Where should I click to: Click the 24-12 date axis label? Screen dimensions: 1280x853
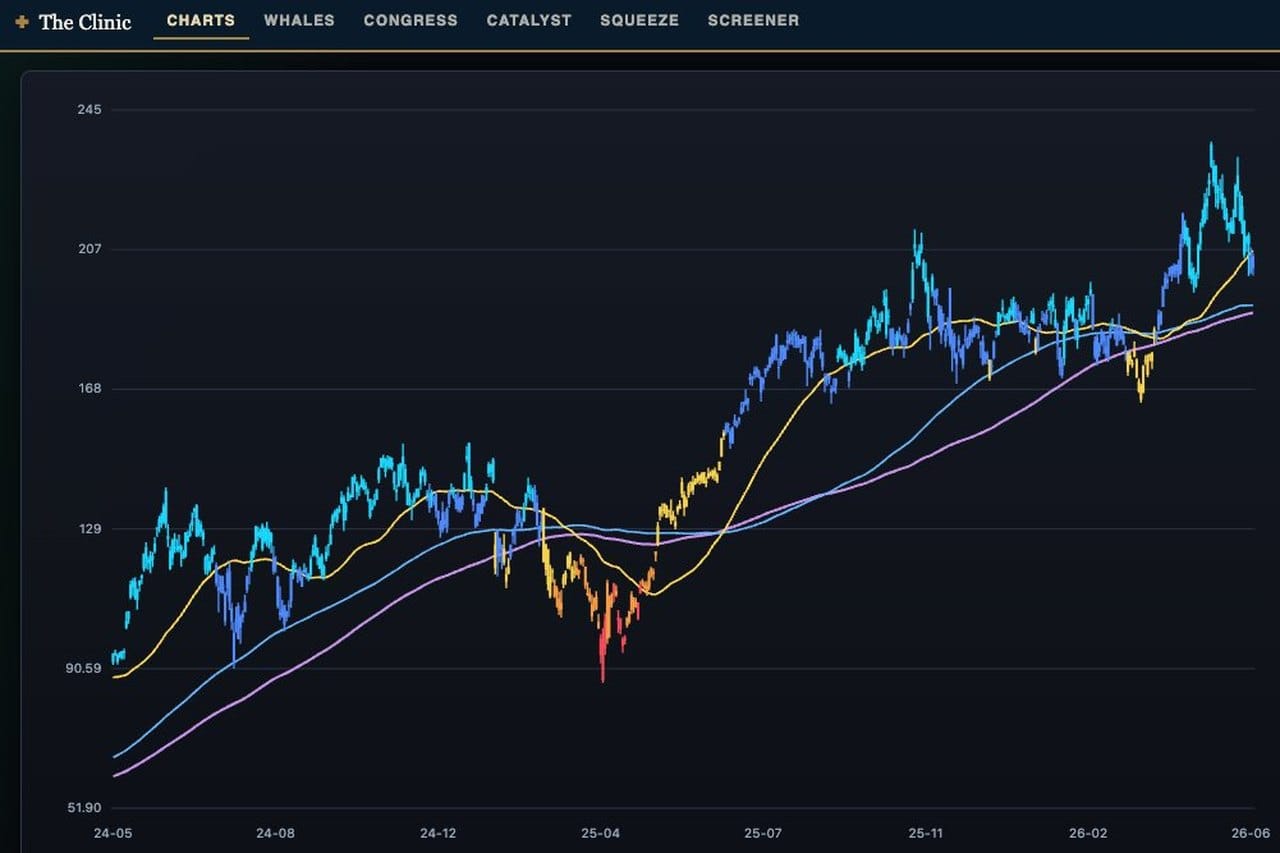coord(438,833)
